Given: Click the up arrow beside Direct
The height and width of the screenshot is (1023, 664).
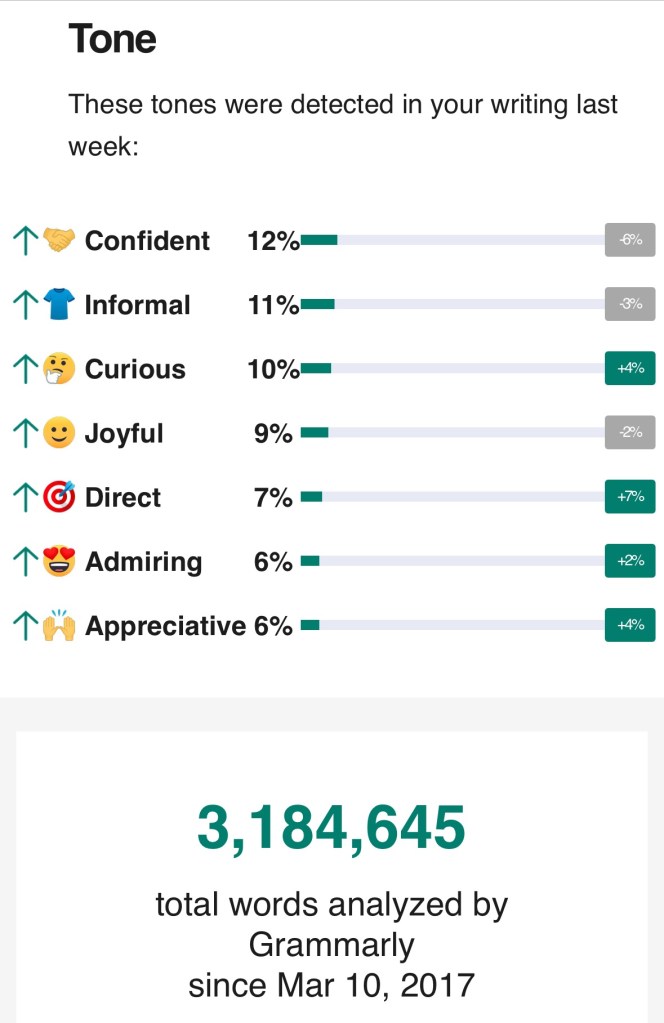Looking at the screenshot, I should point(24,497).
